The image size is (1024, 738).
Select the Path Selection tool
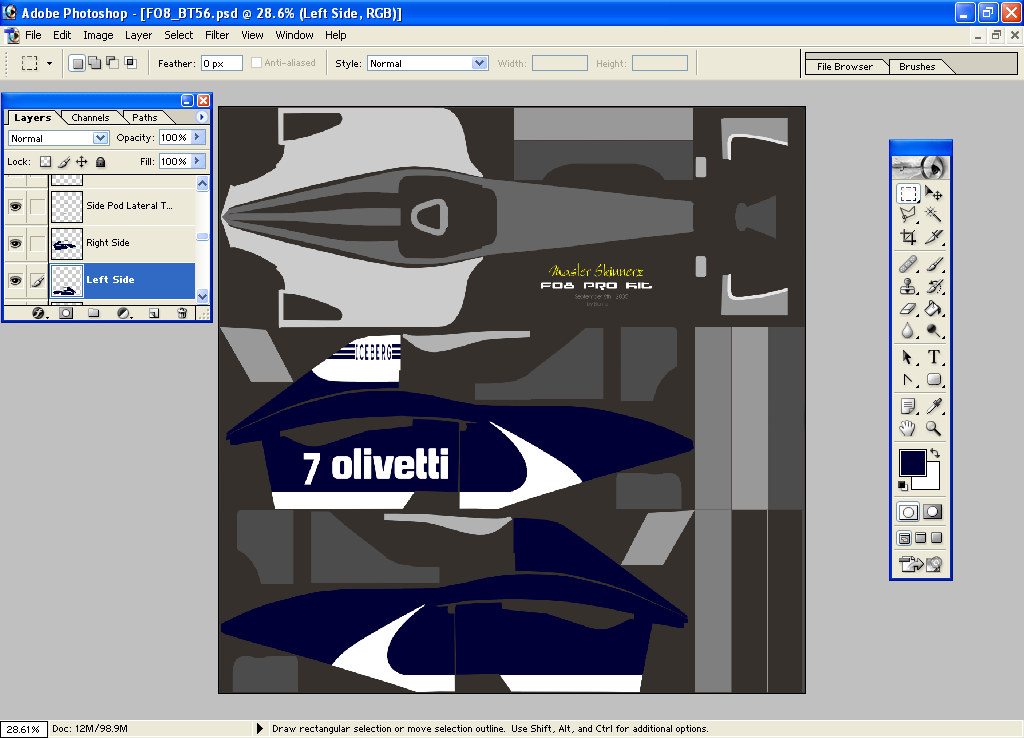coord(908,357)
